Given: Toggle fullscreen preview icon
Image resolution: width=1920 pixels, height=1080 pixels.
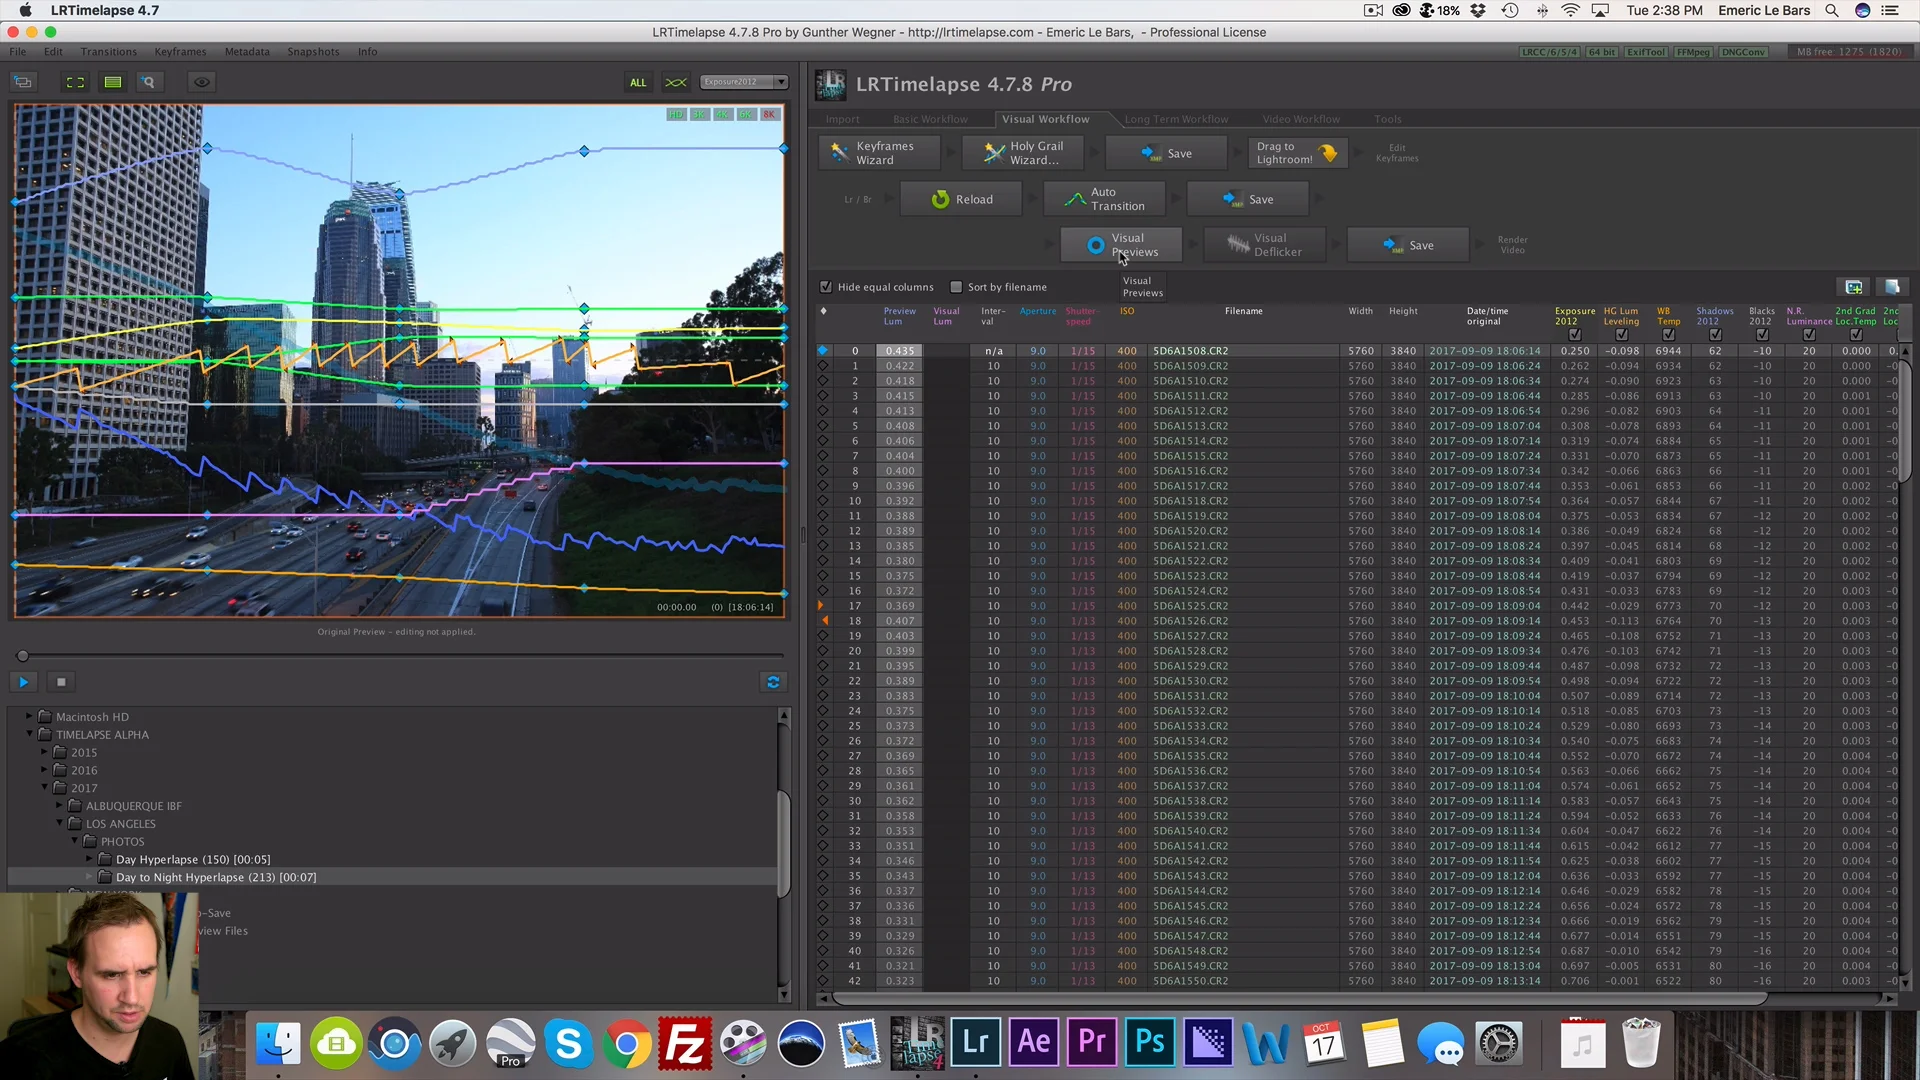Looking at the screenshot, I should (75, 82).
